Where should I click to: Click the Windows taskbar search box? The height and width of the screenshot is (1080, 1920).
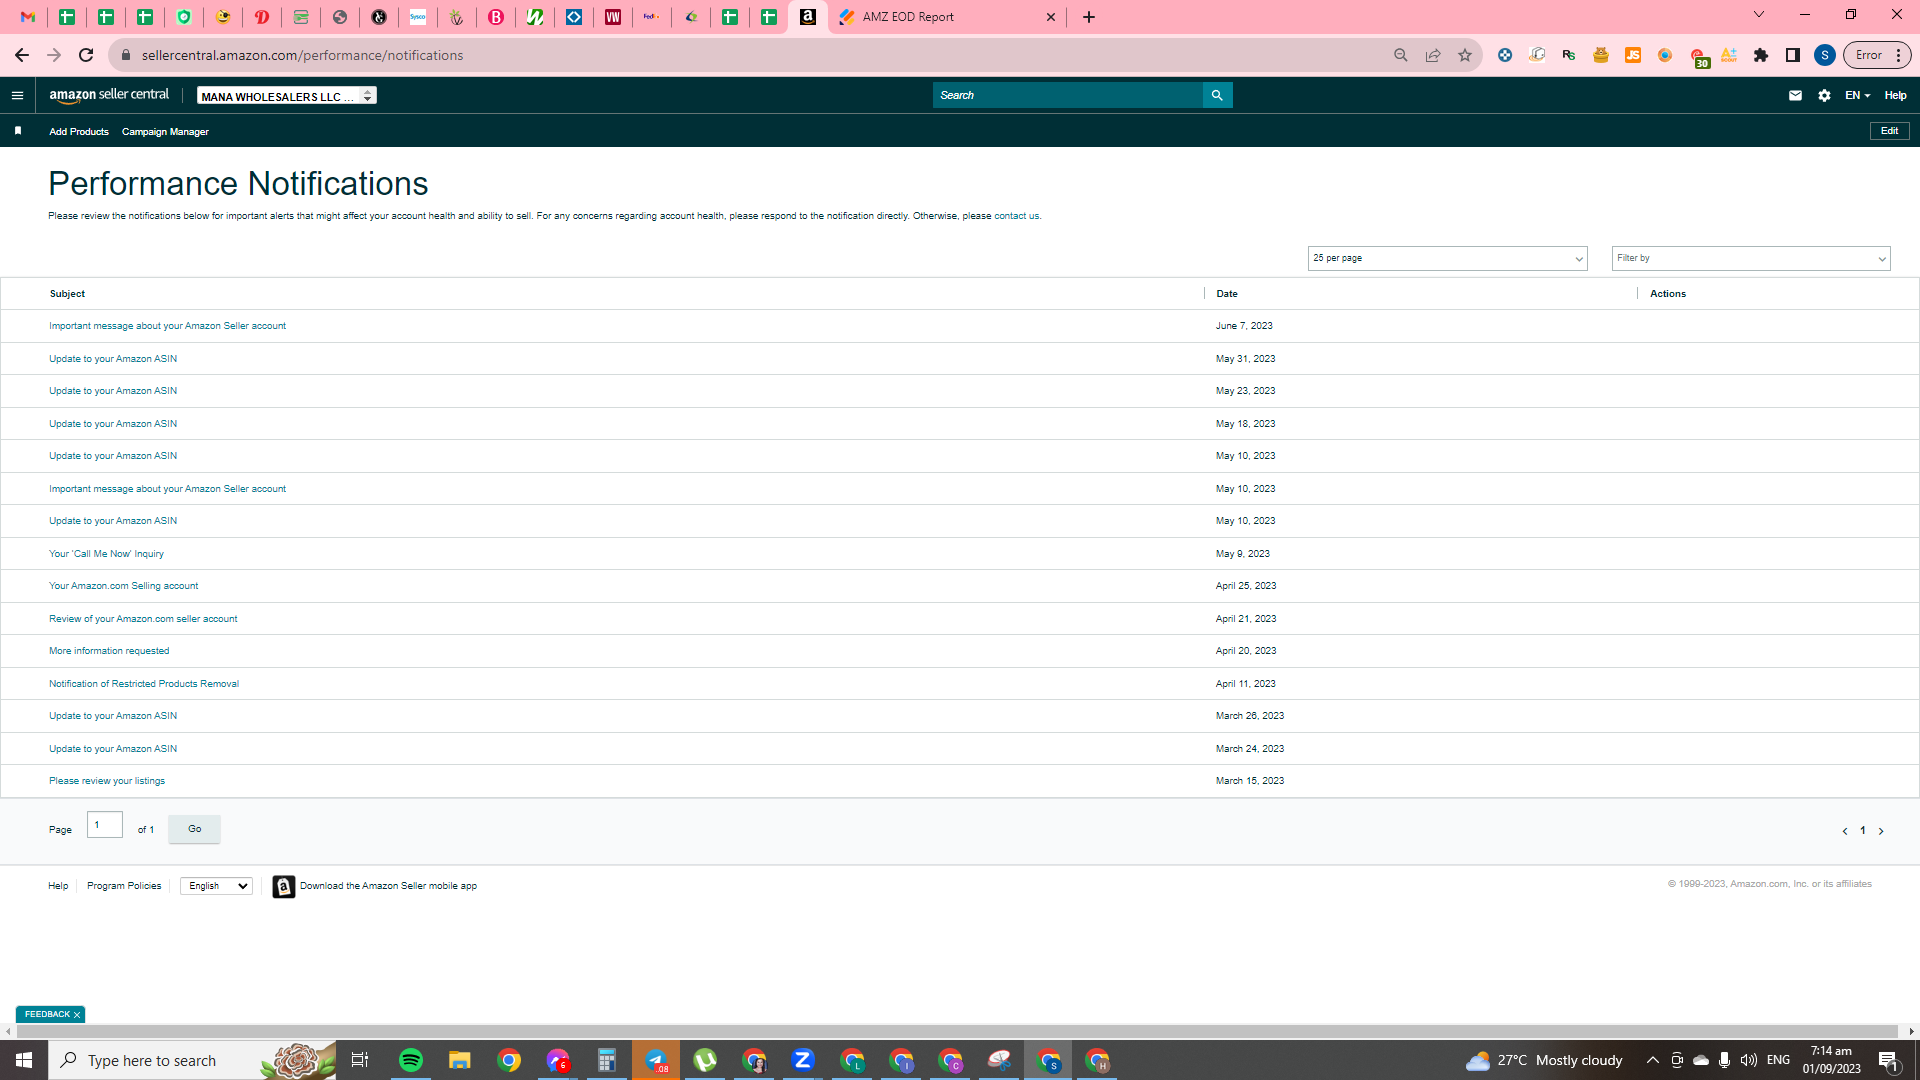click(192, 1060)
